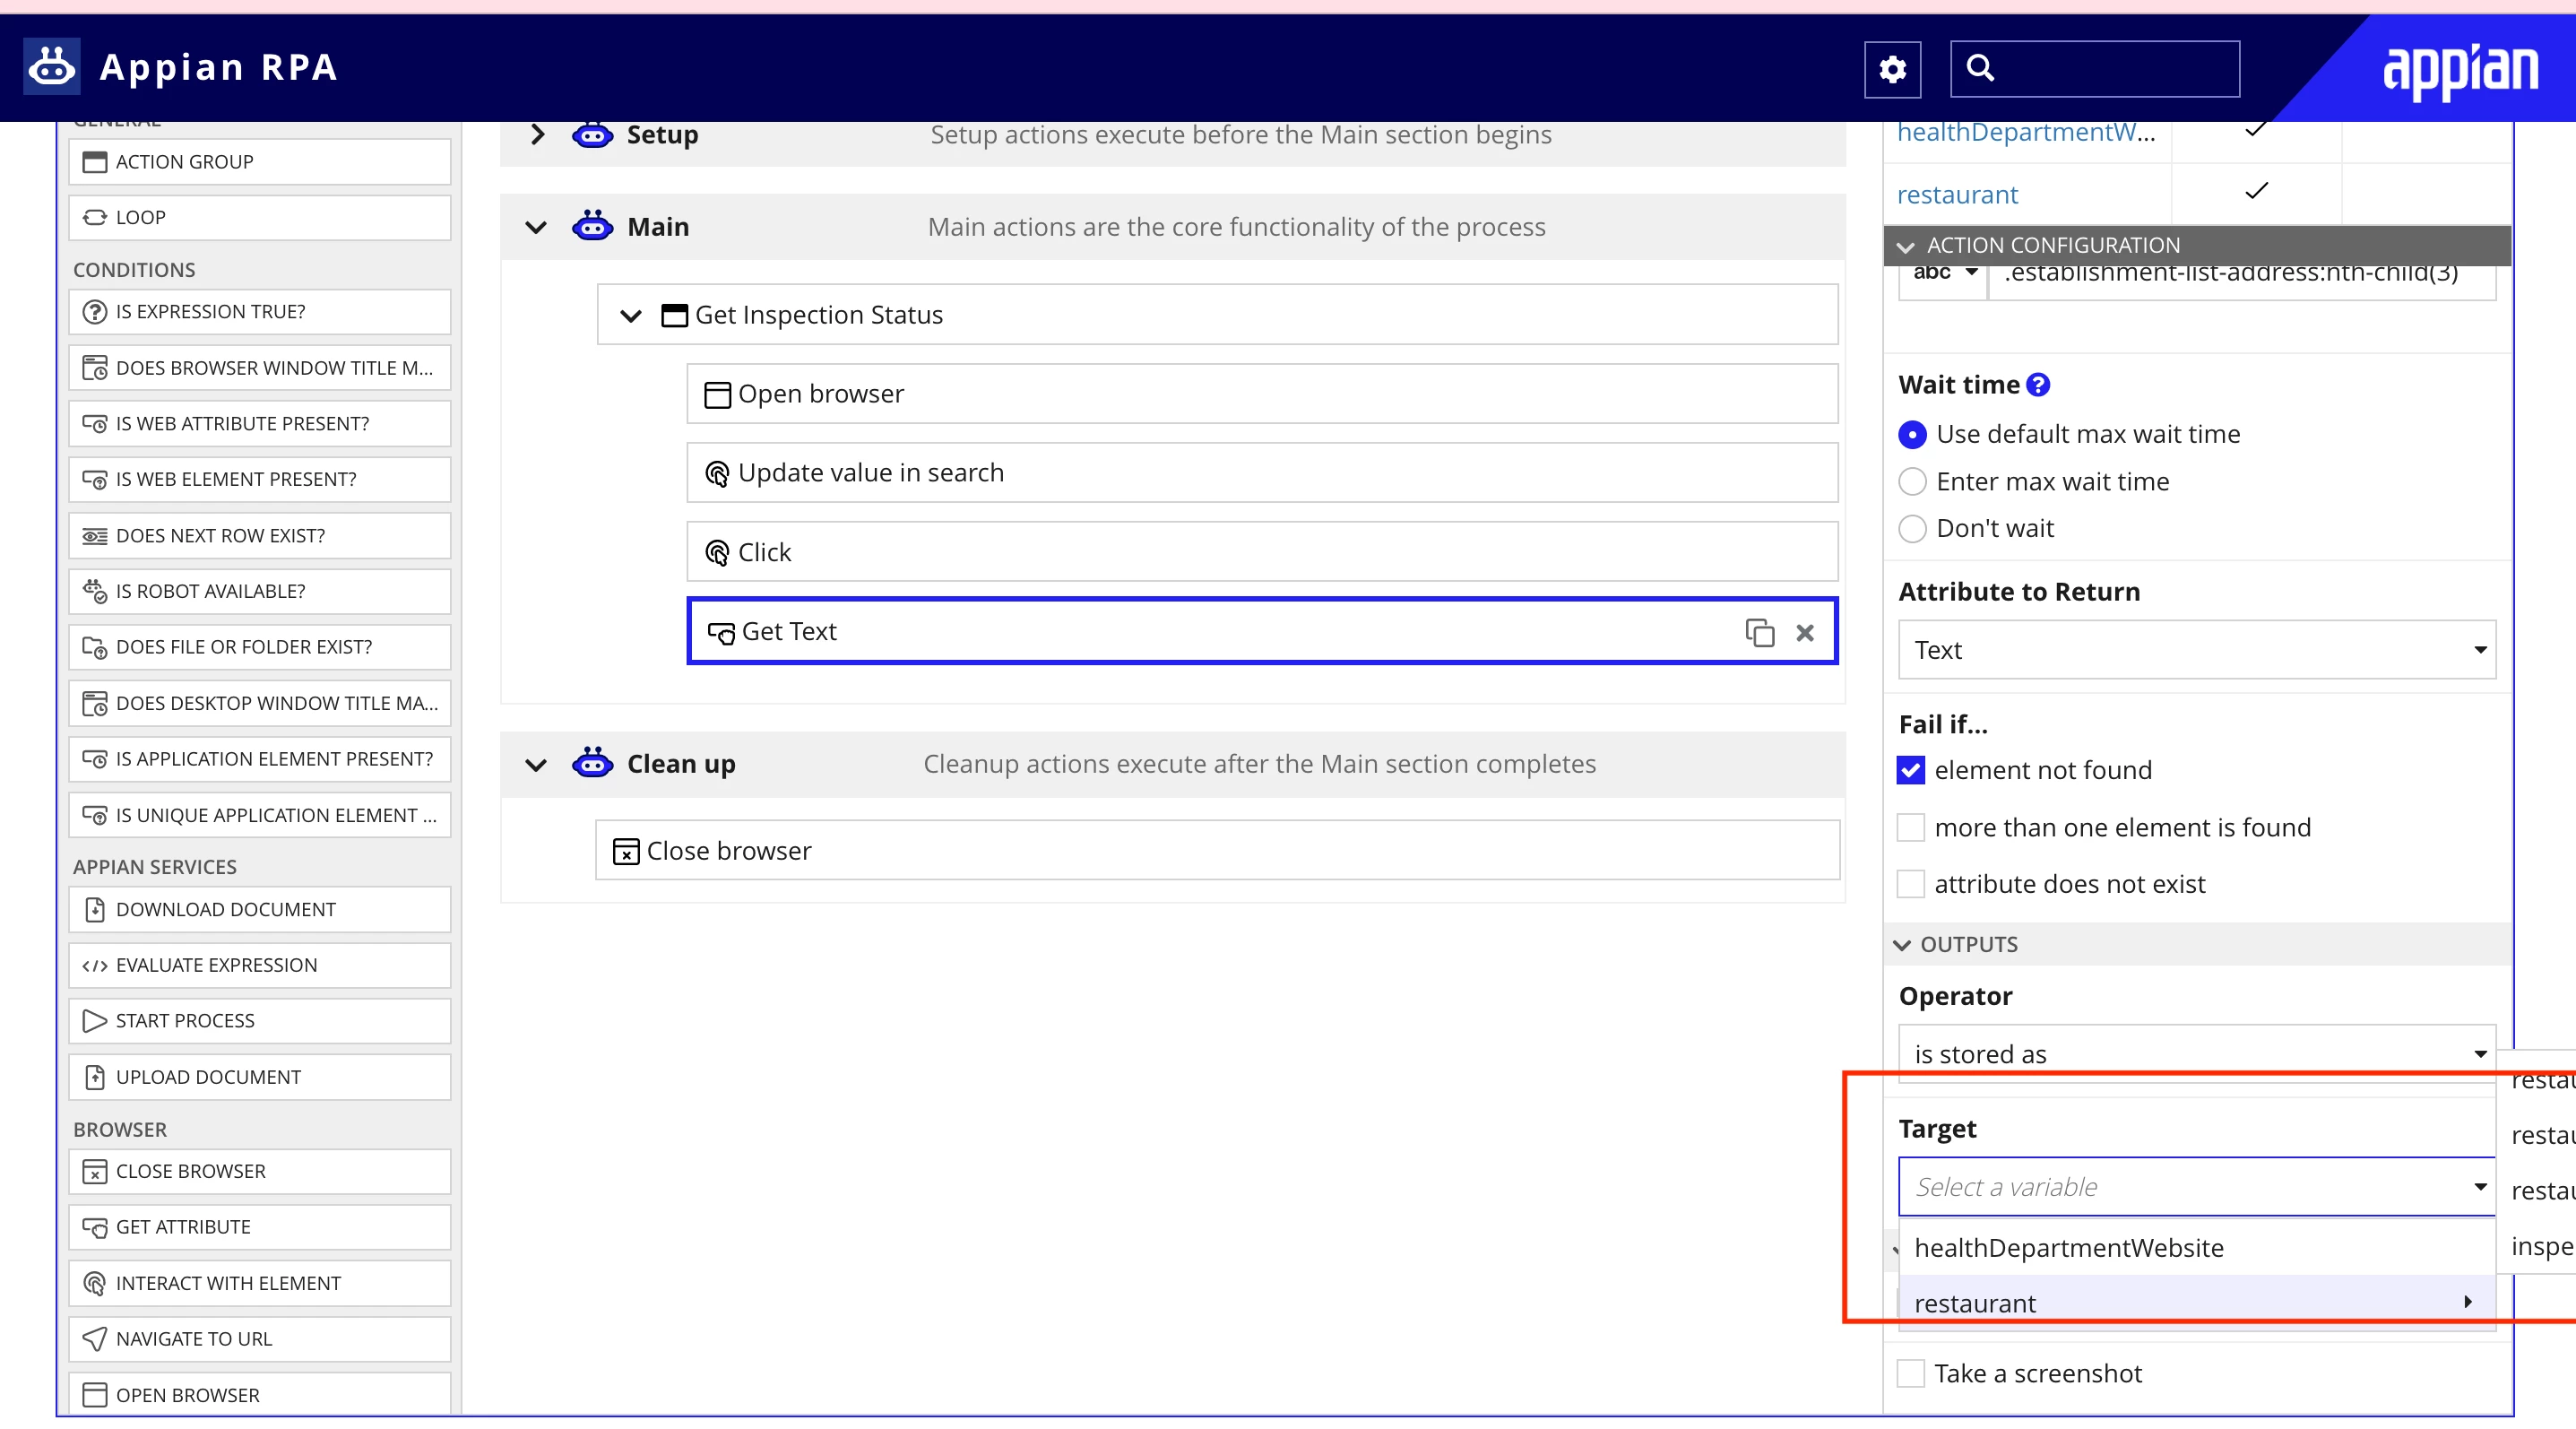This screenshot has height=1429, width=2576.
Task: Click the Close browser action icon
Action: click(626, 851)
